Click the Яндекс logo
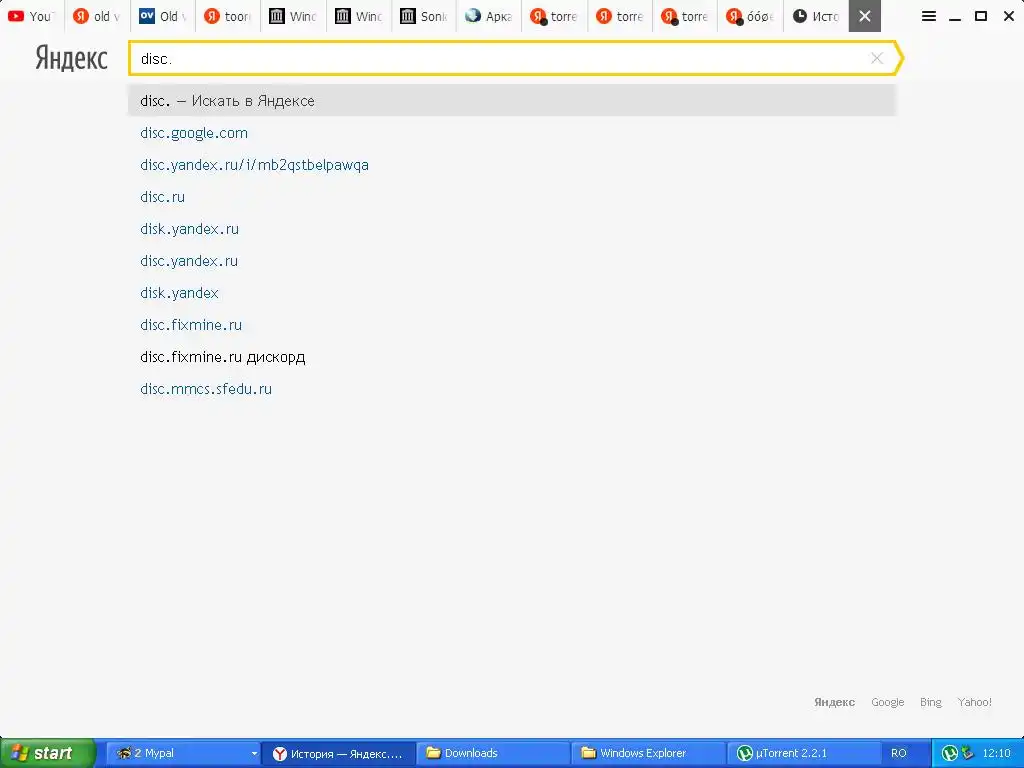Viewport: 1024px width, 768px height. click(x=71, y=58)
